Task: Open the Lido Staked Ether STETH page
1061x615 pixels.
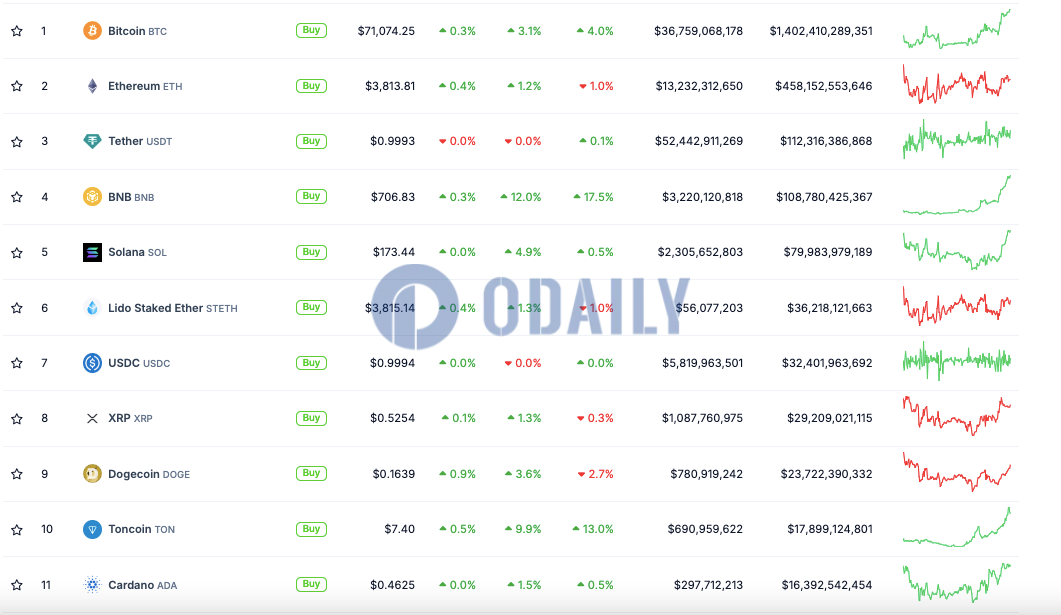Action: [173, 308]
